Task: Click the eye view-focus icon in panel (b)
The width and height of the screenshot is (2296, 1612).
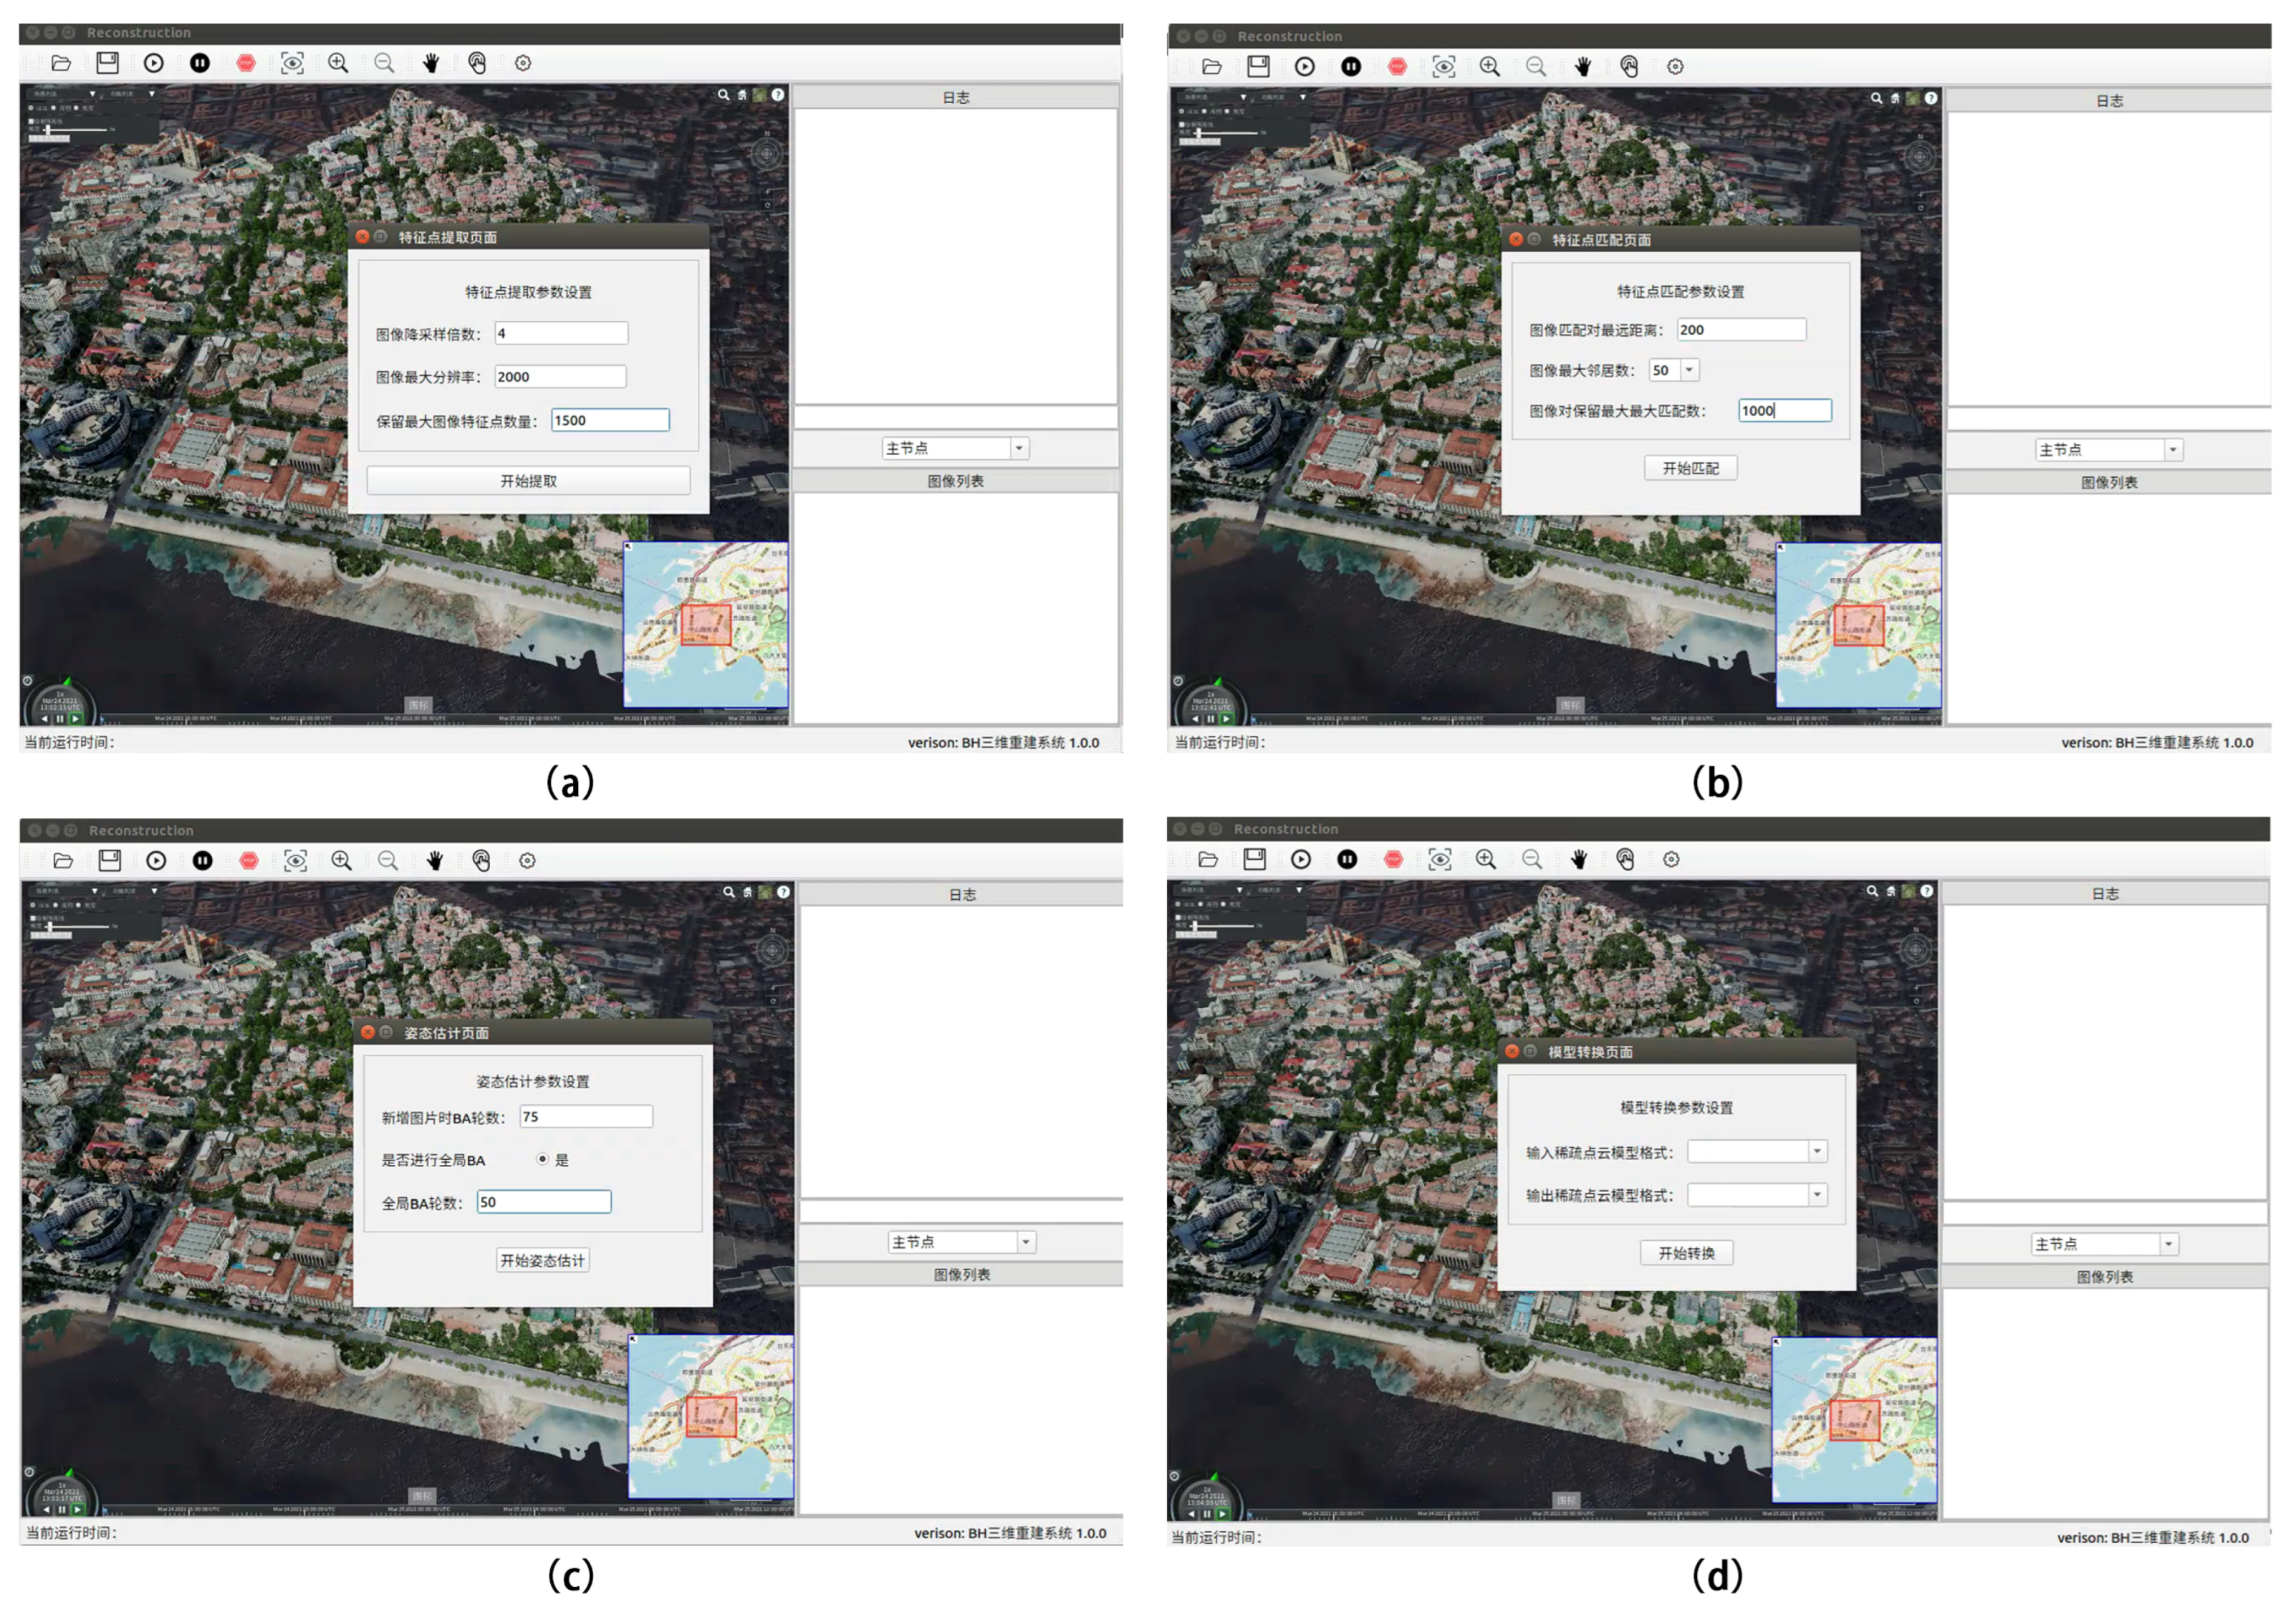Action: click(x=1443, y=66)
